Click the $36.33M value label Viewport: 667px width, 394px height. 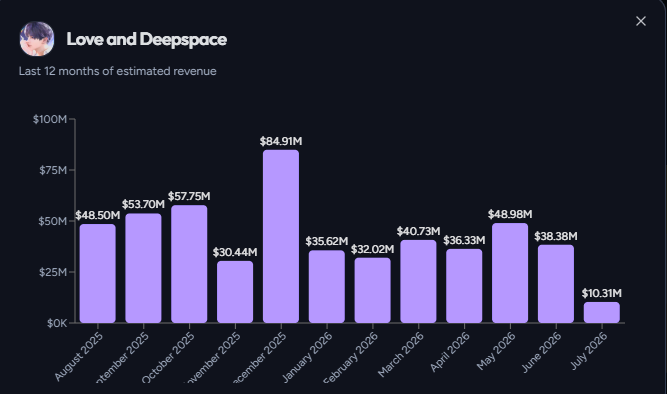464,240
